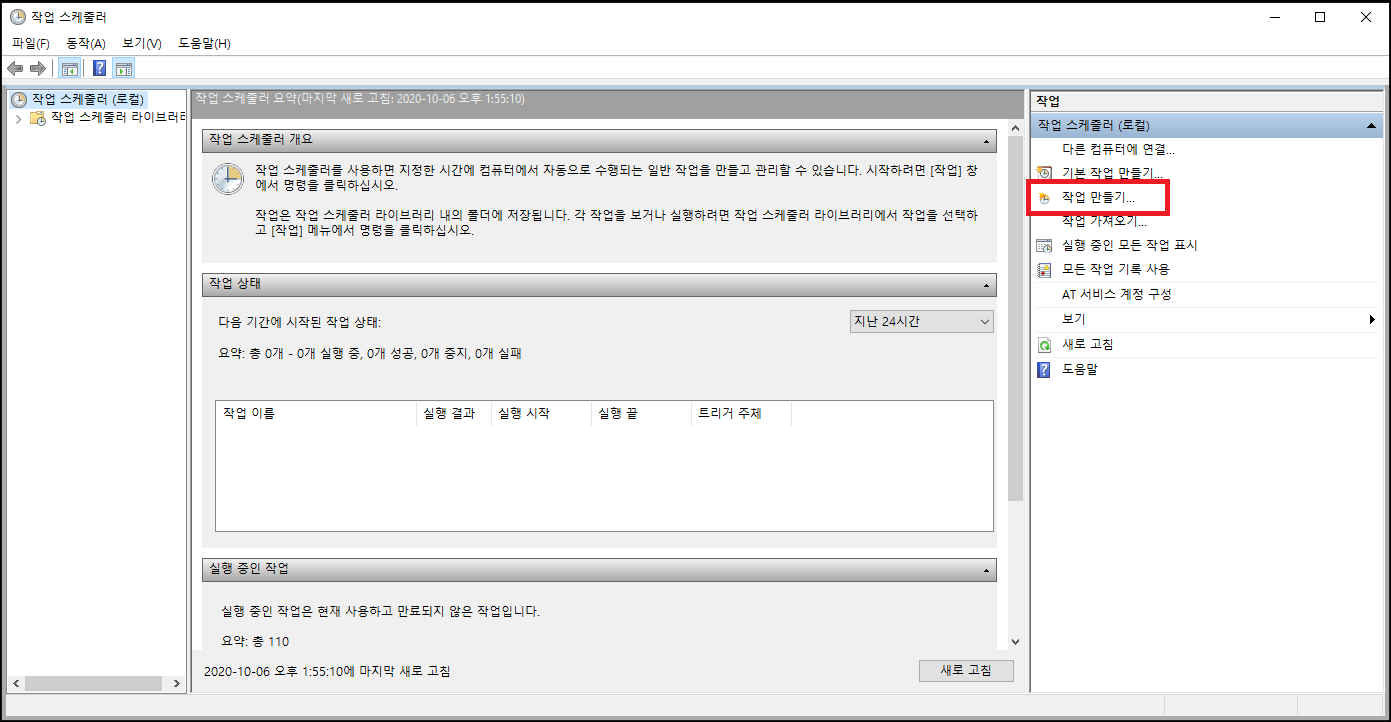Screen dimensions: 1391x722
Task: Maximize the 작업 스케줄러 window
Action: (1320, 17)
